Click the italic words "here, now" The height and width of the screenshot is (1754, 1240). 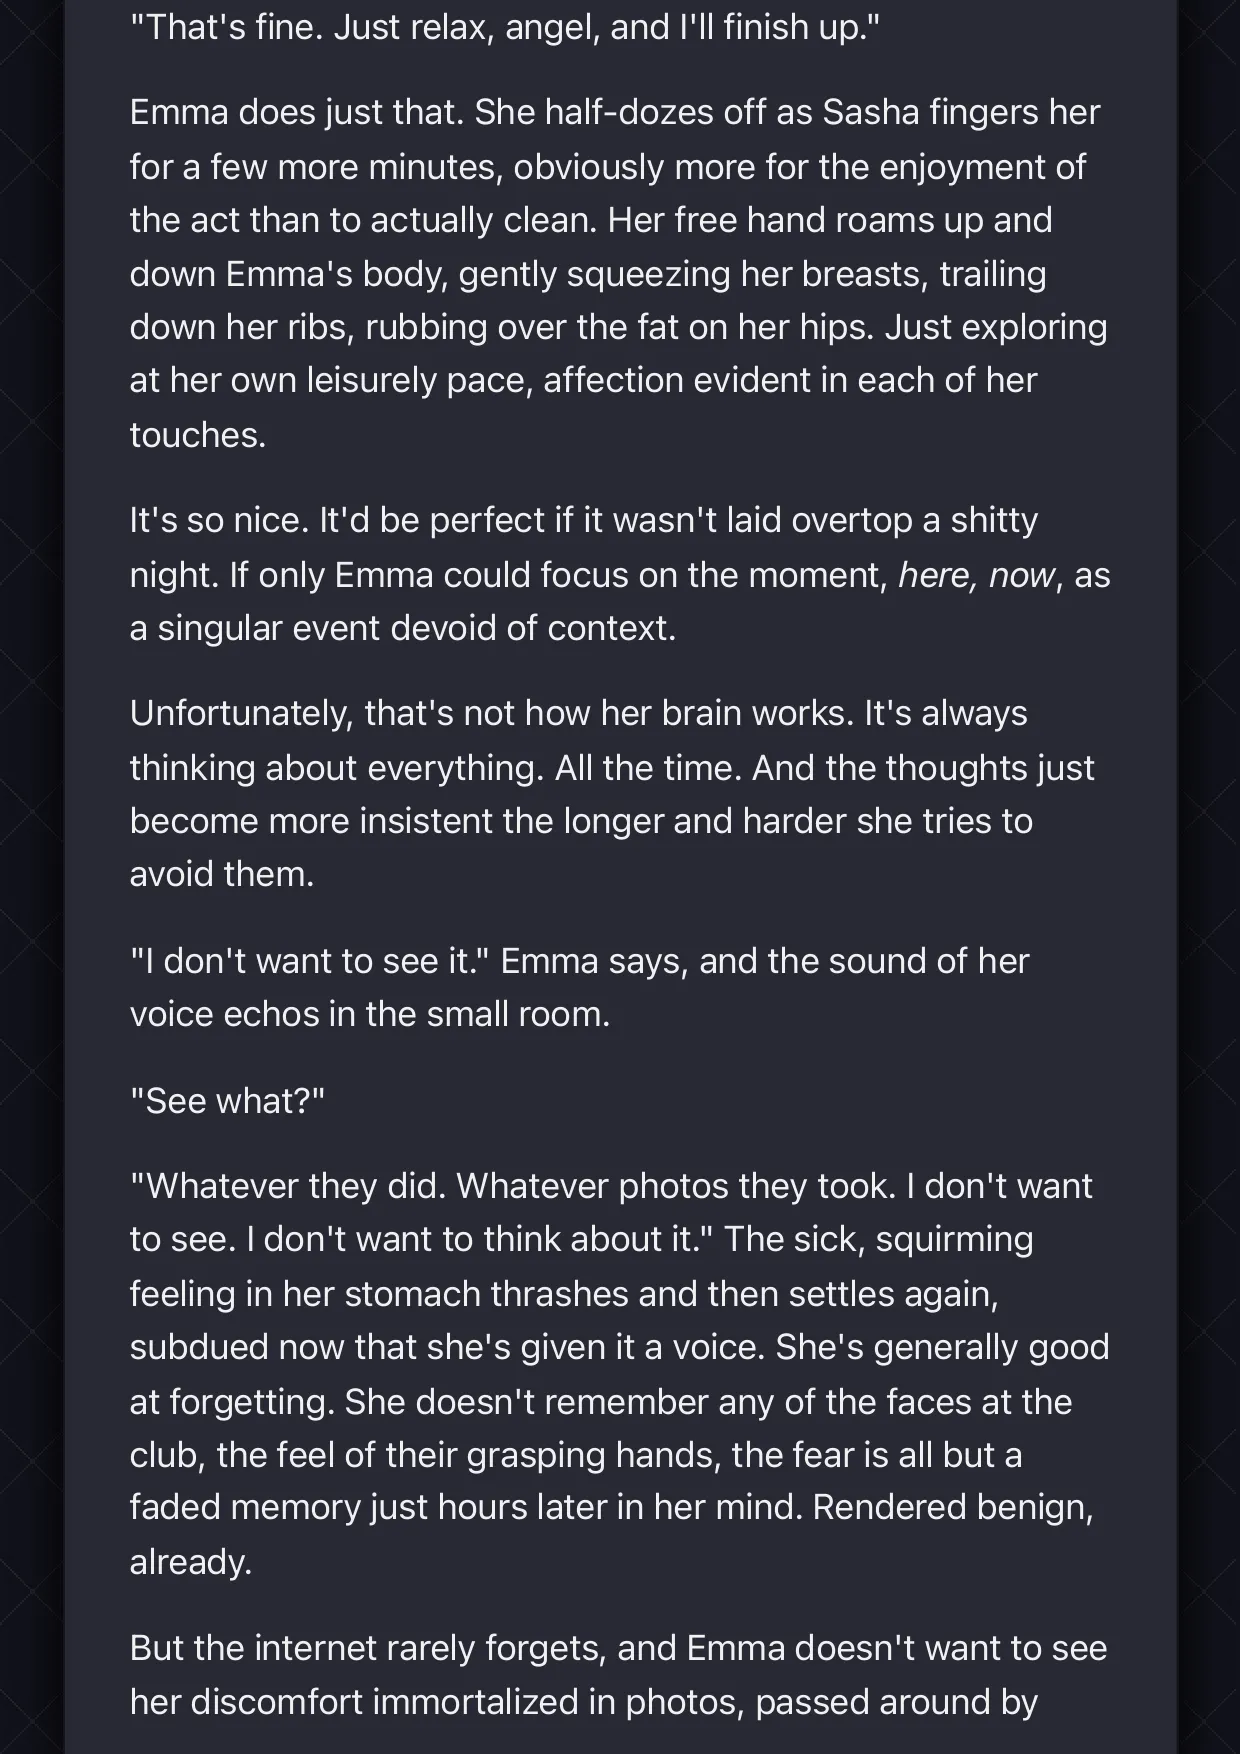976,575
